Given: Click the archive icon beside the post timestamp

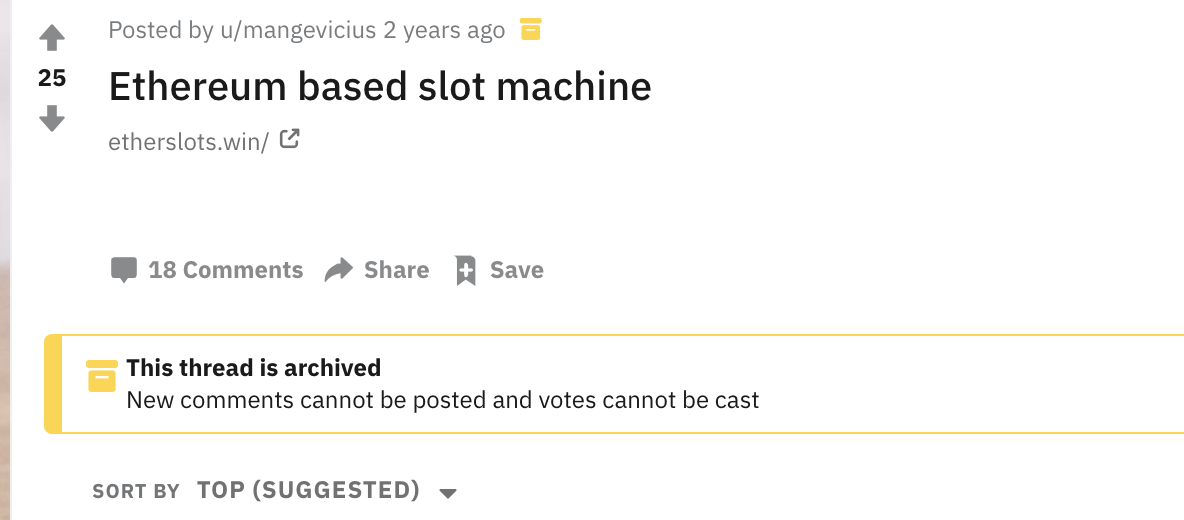Looking at the screenshot, I should coord(531,30).
